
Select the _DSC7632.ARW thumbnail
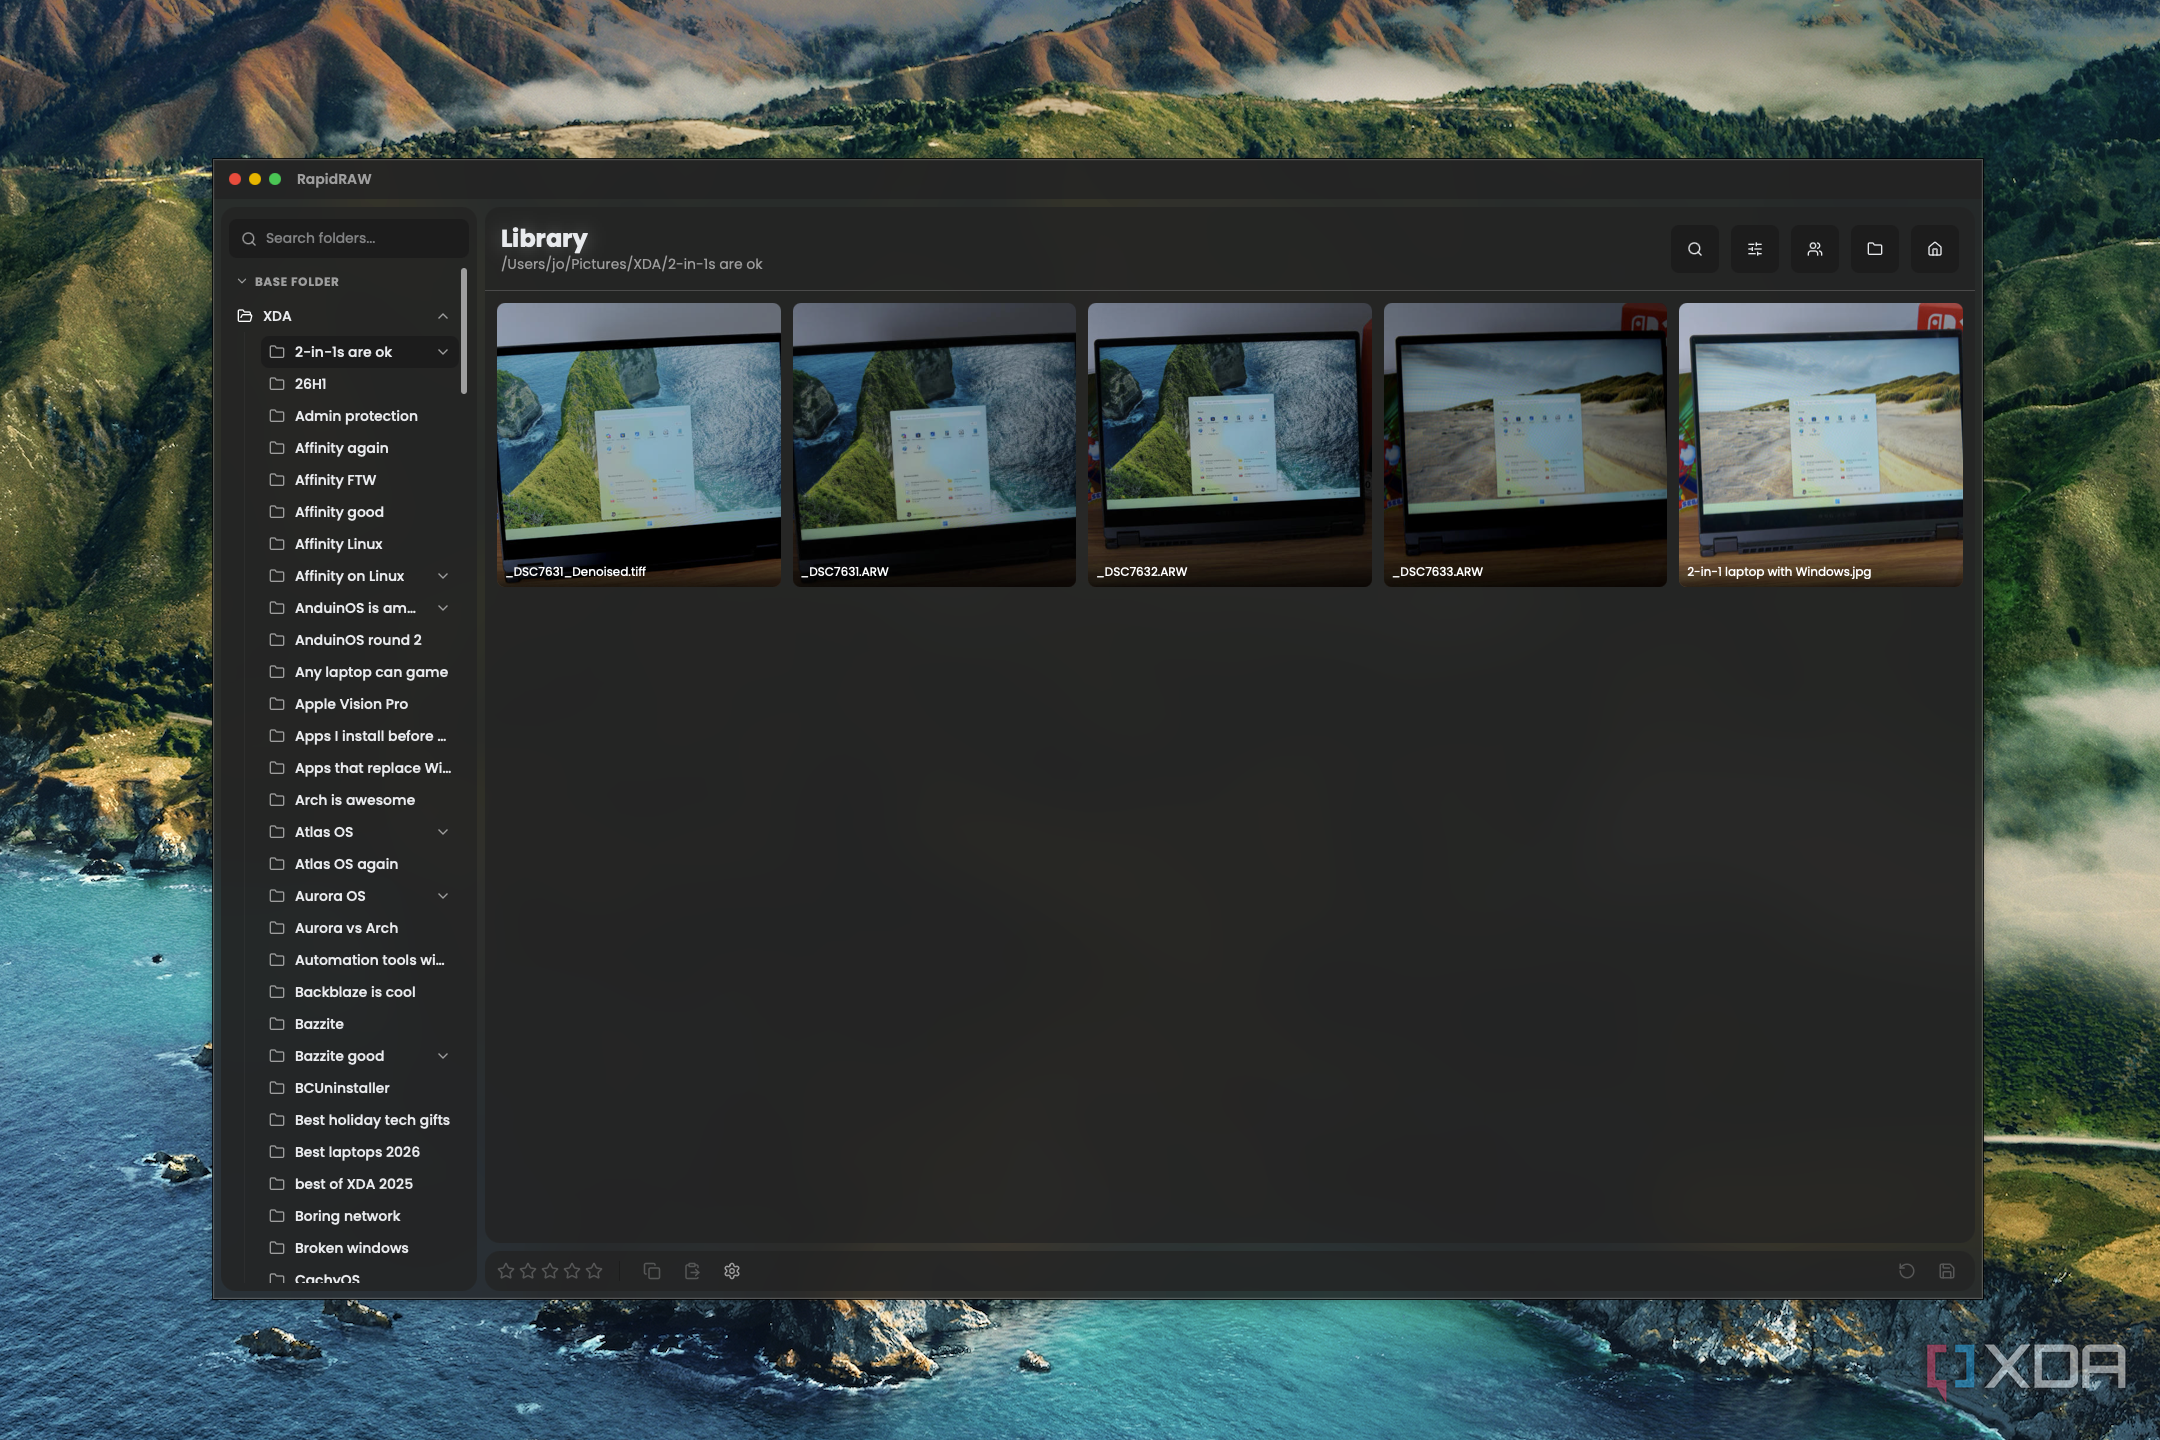[x=1230, y=445]
